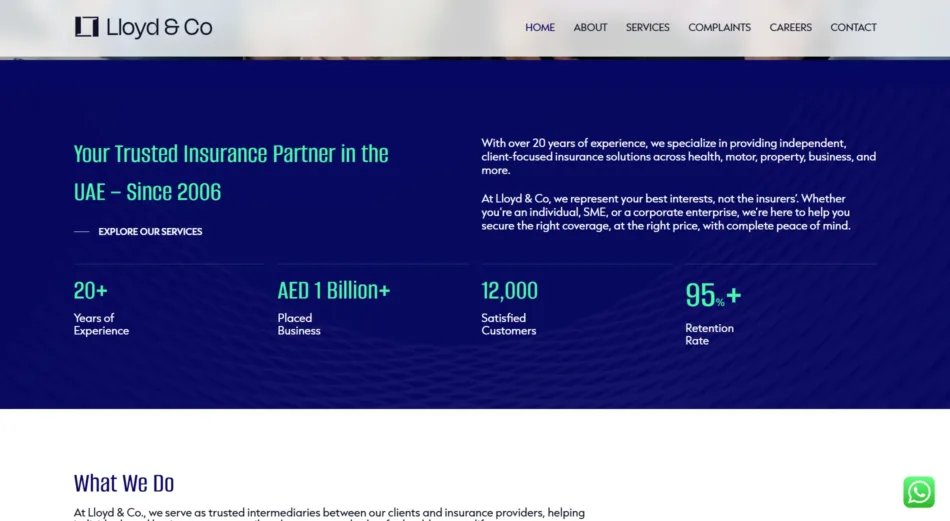This screenshot has width=950, height=521.
Task: Click the dash line before Explore Our Services
Action: point(81,232)
